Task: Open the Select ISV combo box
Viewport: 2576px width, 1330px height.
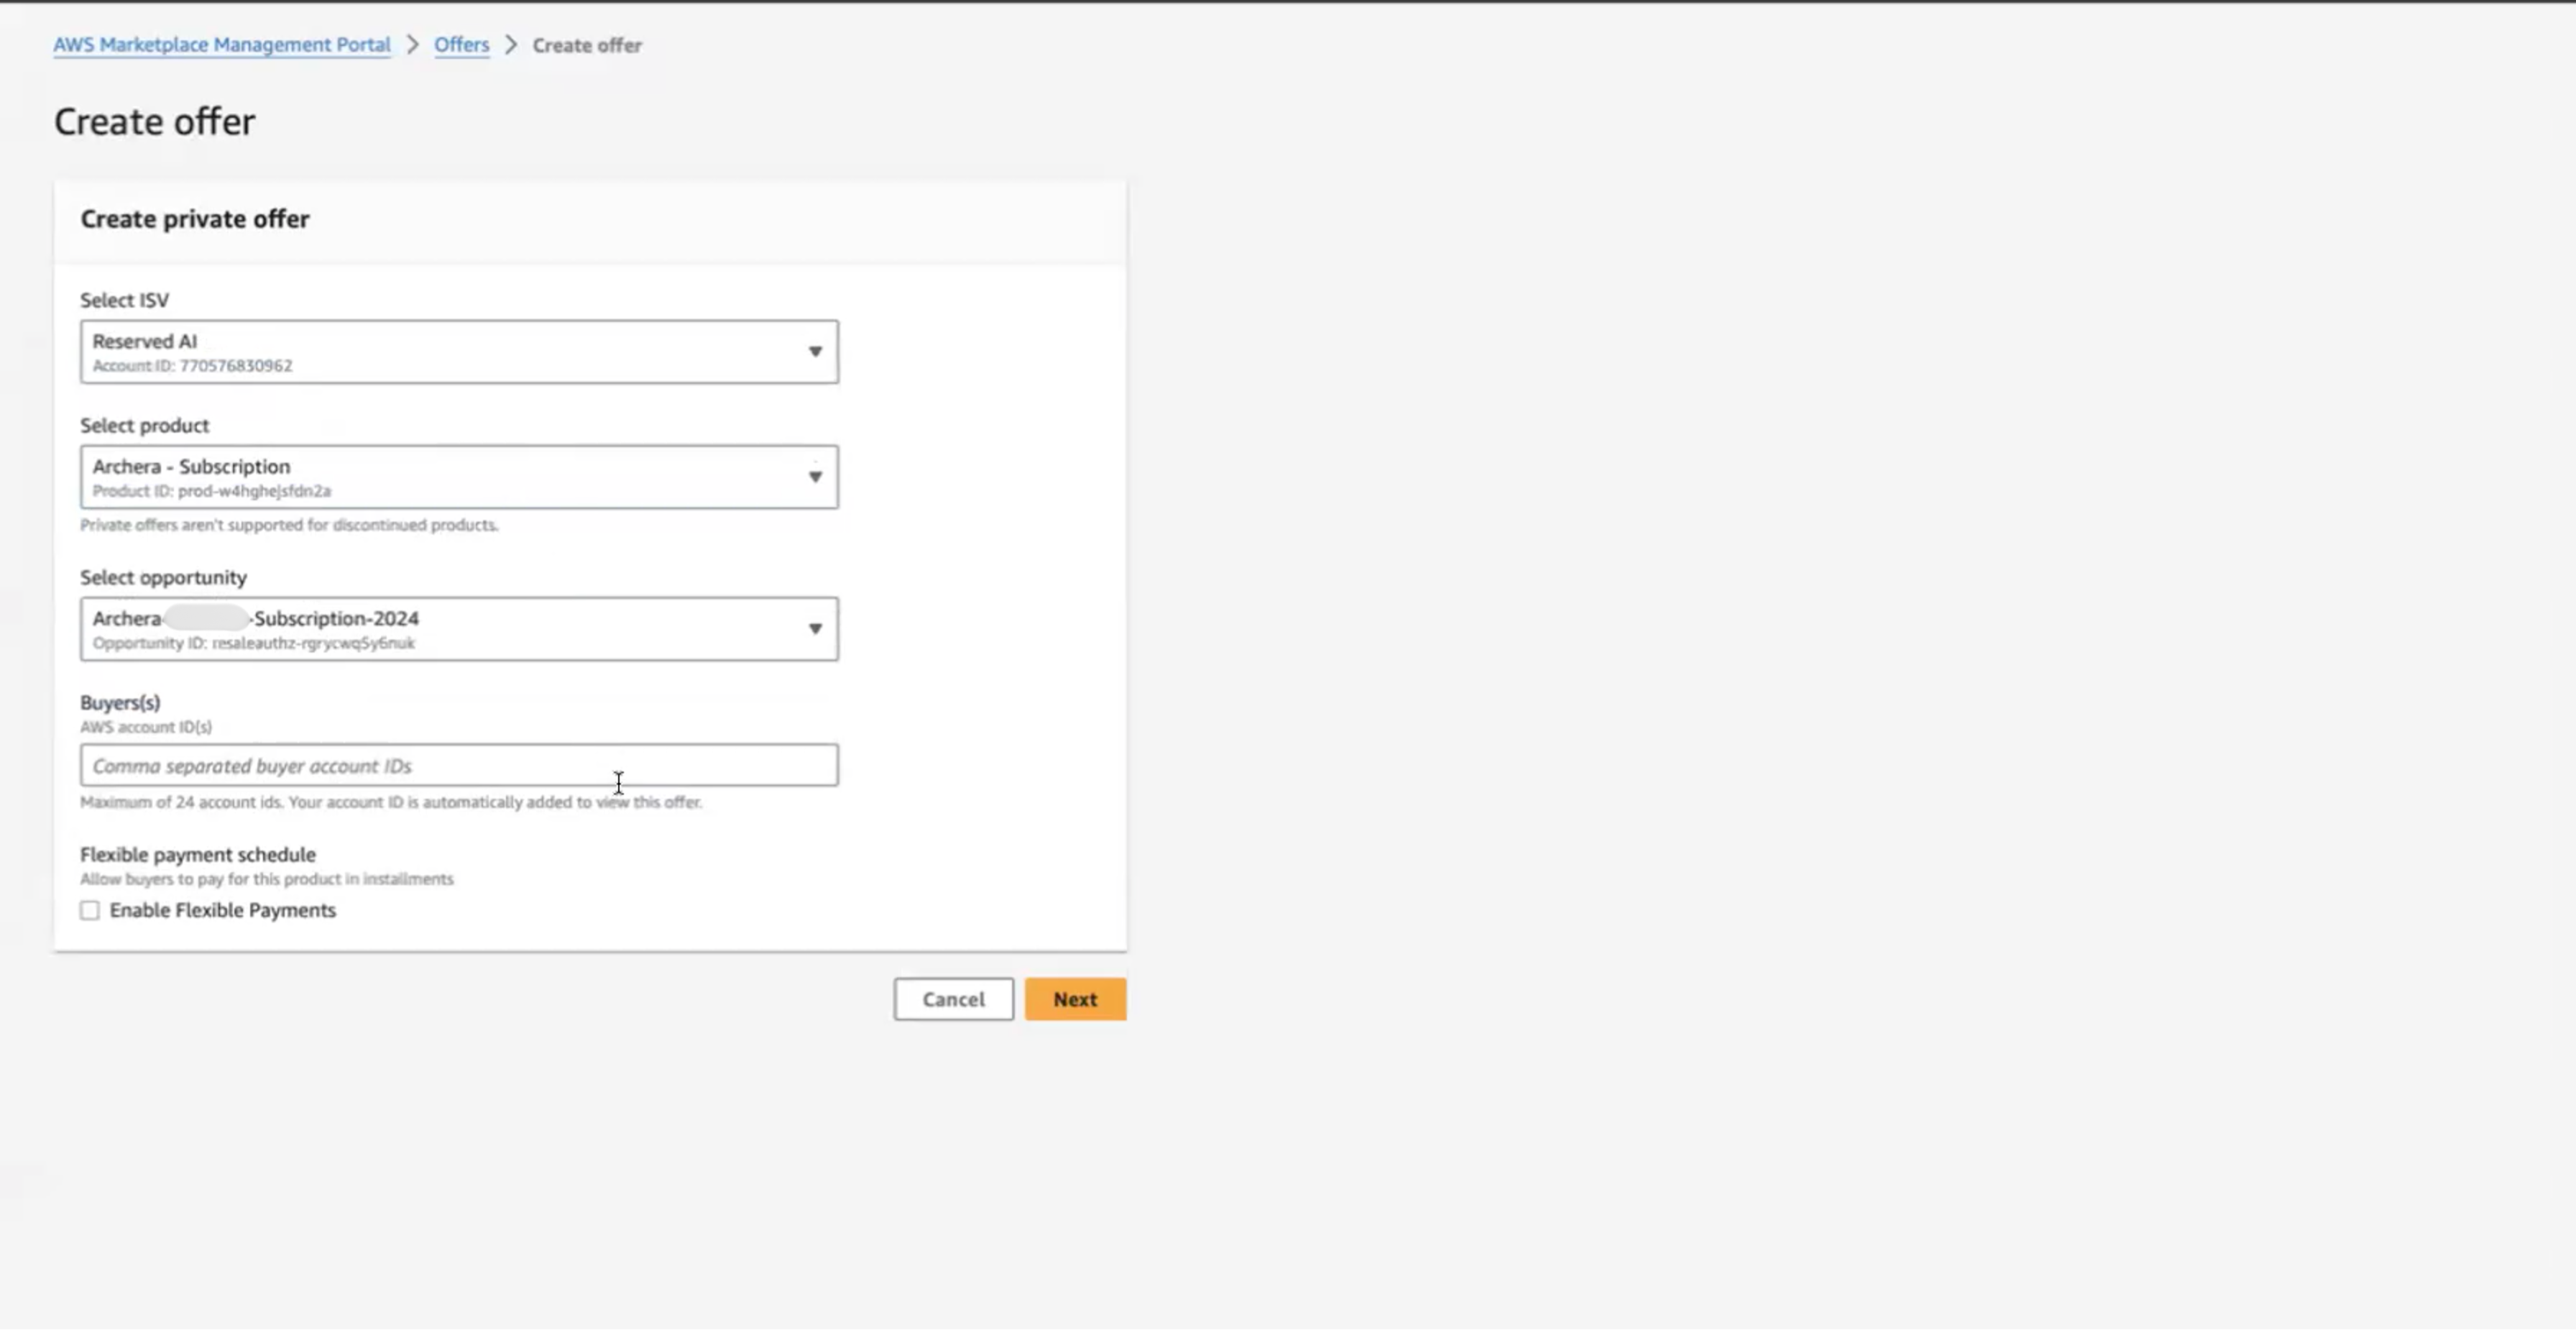Action: [x=459, y=351]
